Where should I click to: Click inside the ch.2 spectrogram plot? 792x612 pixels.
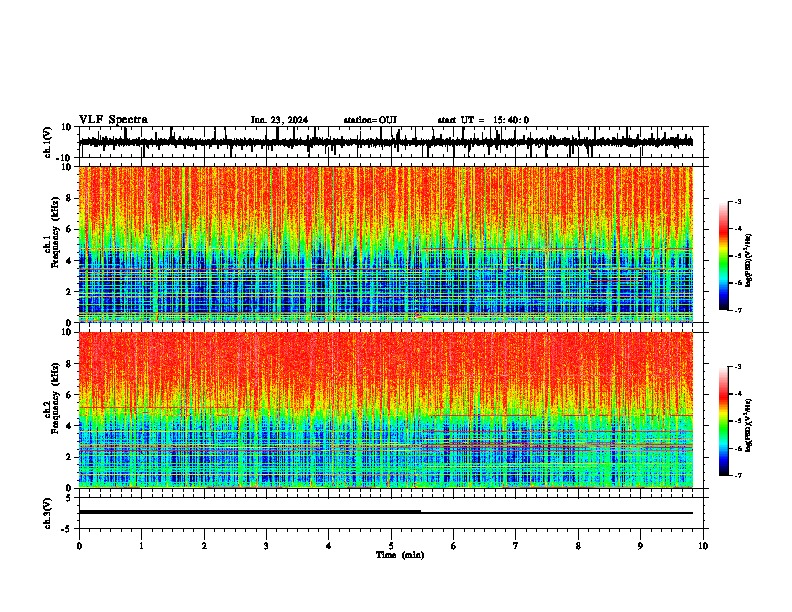coord(386,410)
